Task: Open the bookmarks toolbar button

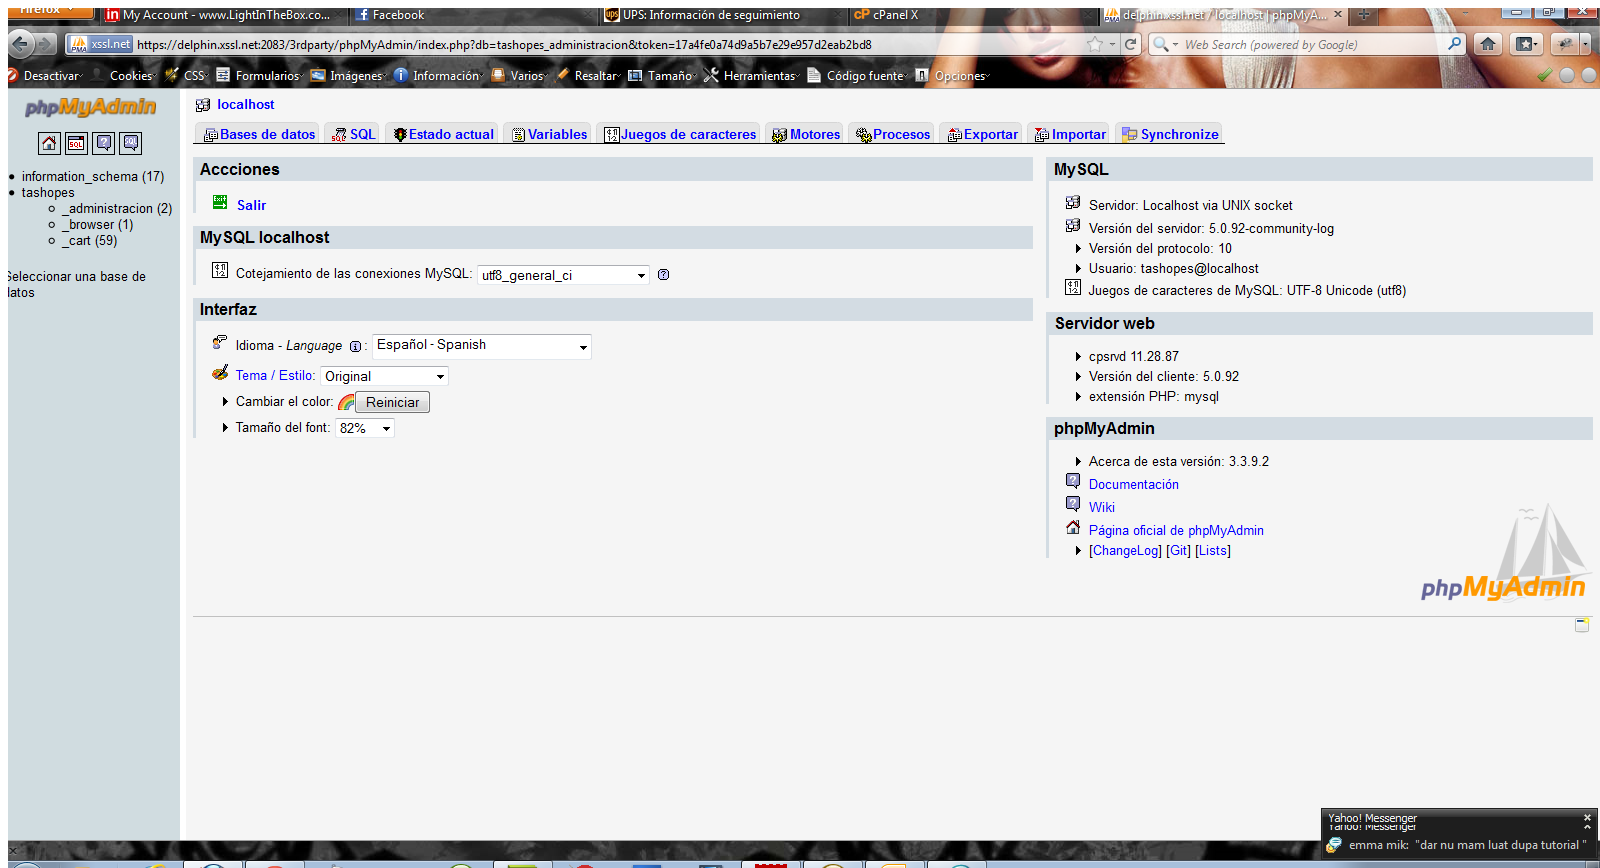Action: (1526, 44)
